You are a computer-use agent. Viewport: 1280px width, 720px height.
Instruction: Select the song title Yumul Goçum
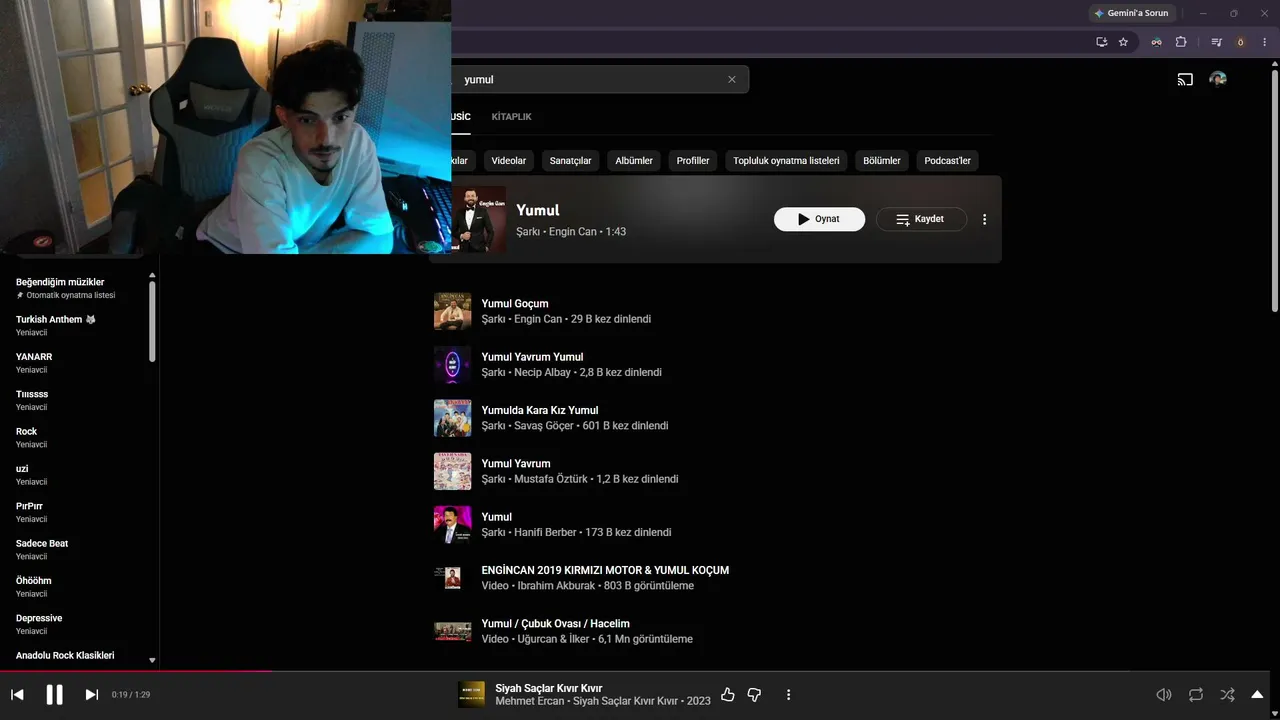[515, 304]
